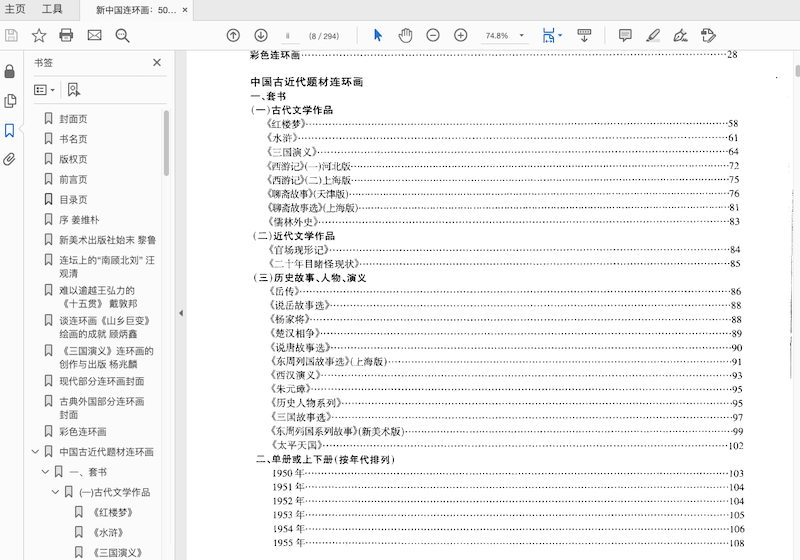Screen dimensions: 800x560
Task: Enable scrolling mode keyboard icon
Action: tap(584, 35)
